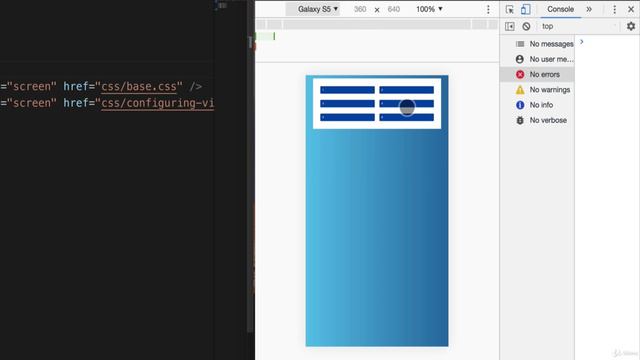Select the No warnings filter

[537, 89]
